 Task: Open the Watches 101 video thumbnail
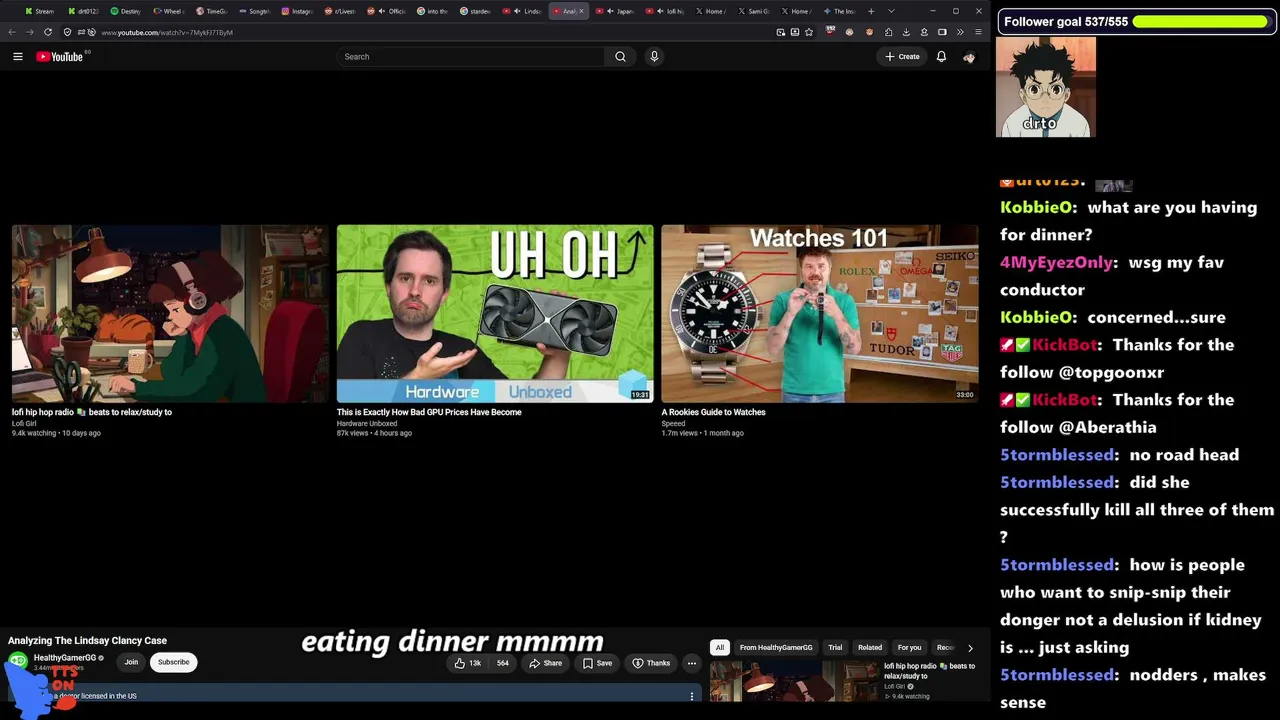pos(820,314)
